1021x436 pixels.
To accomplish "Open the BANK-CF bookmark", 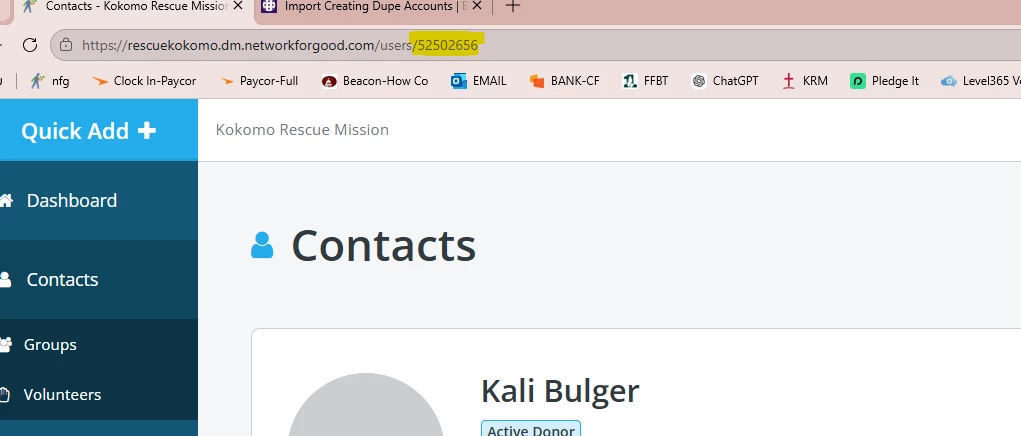I will tap(565, 81).
